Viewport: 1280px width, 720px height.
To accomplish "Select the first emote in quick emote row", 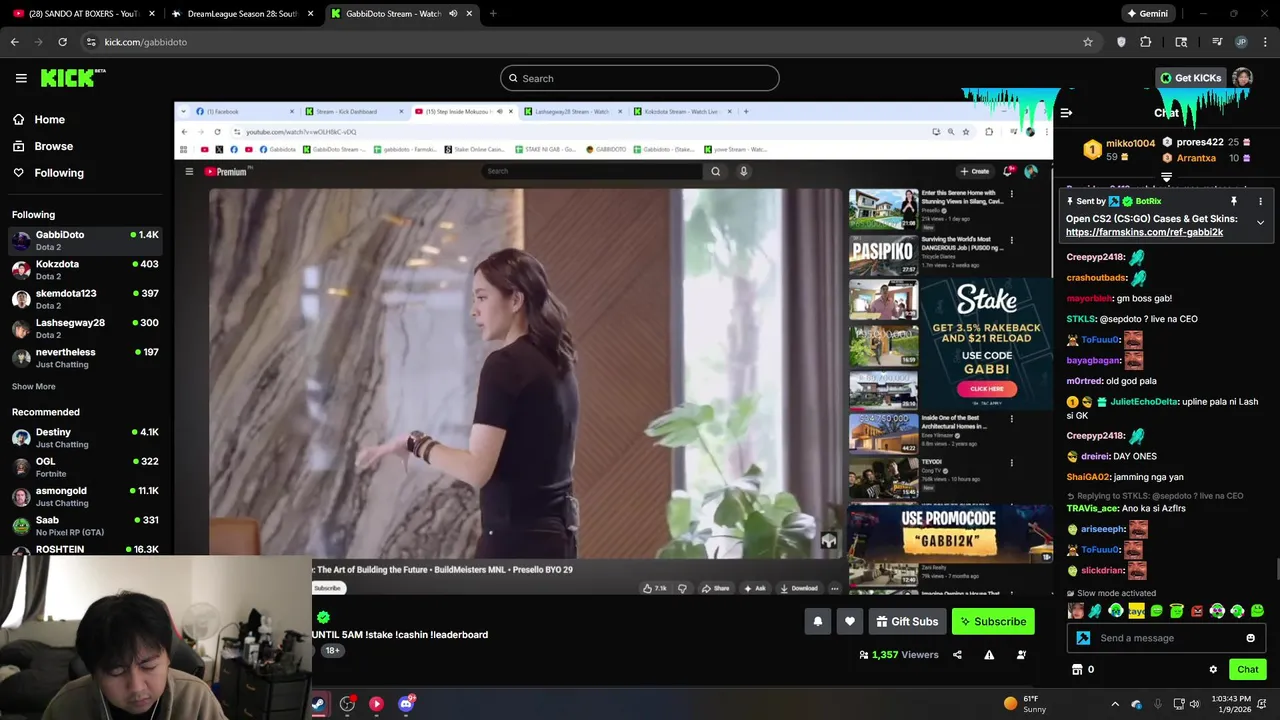I will tap(1075, 611).
